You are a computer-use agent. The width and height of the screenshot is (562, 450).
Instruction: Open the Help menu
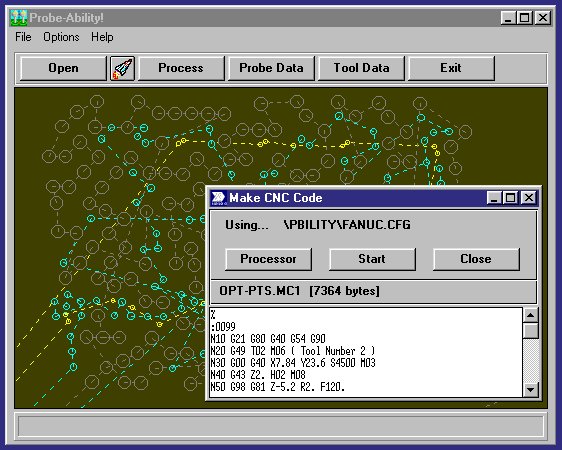tap(102, 37)
